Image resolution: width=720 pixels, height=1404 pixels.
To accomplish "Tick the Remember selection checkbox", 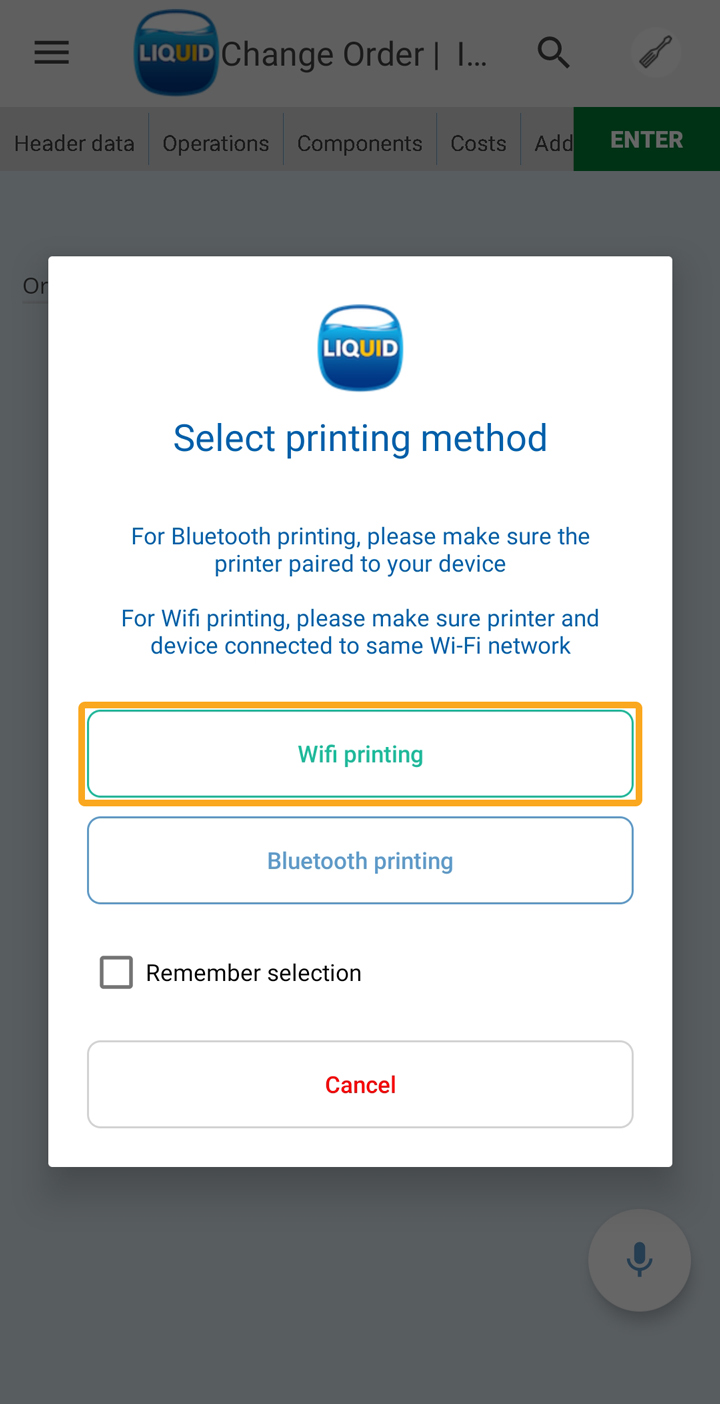I will 116,972.
